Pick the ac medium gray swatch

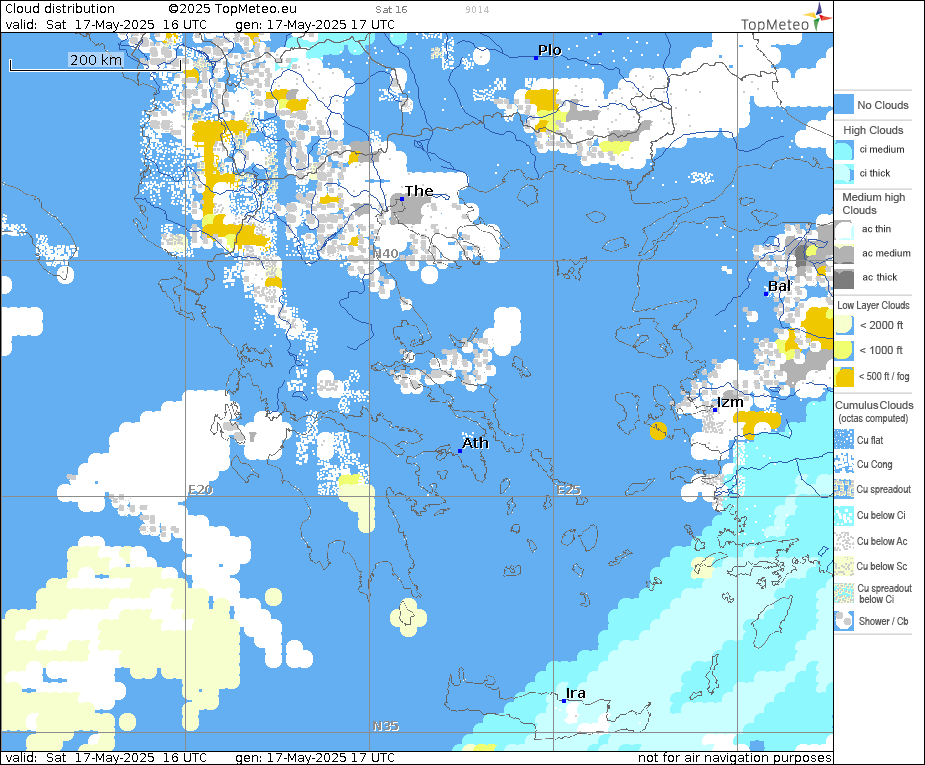point(844,254)
